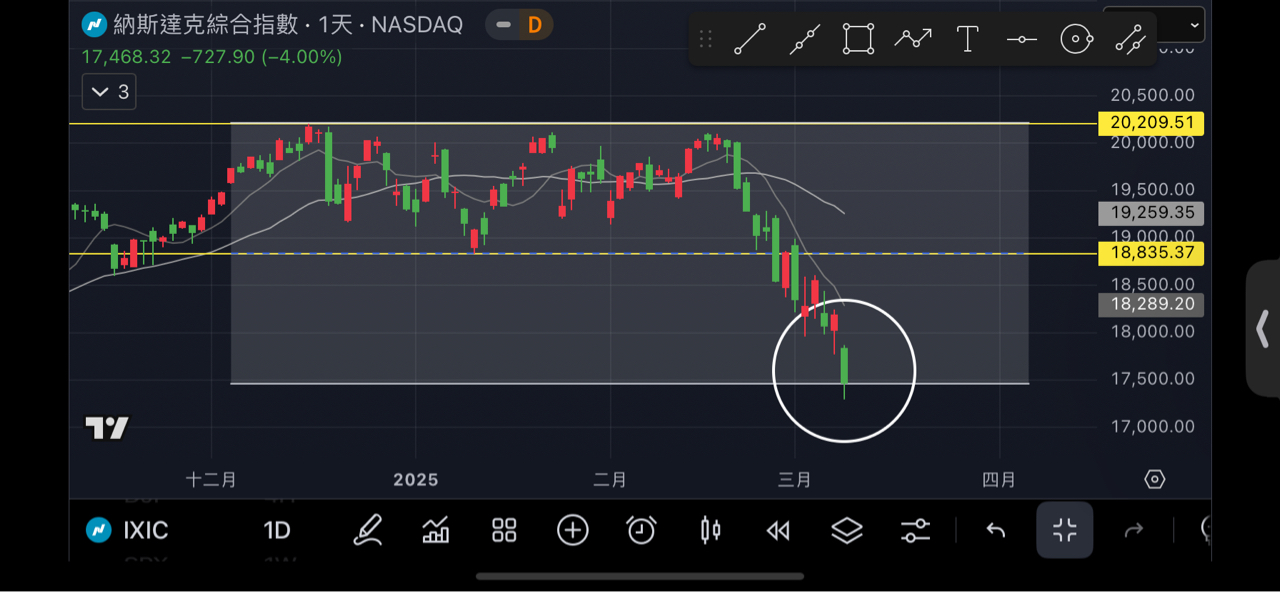
Task: Expand the collapsed indicators legend showing 3
Action: pos(109,92)
